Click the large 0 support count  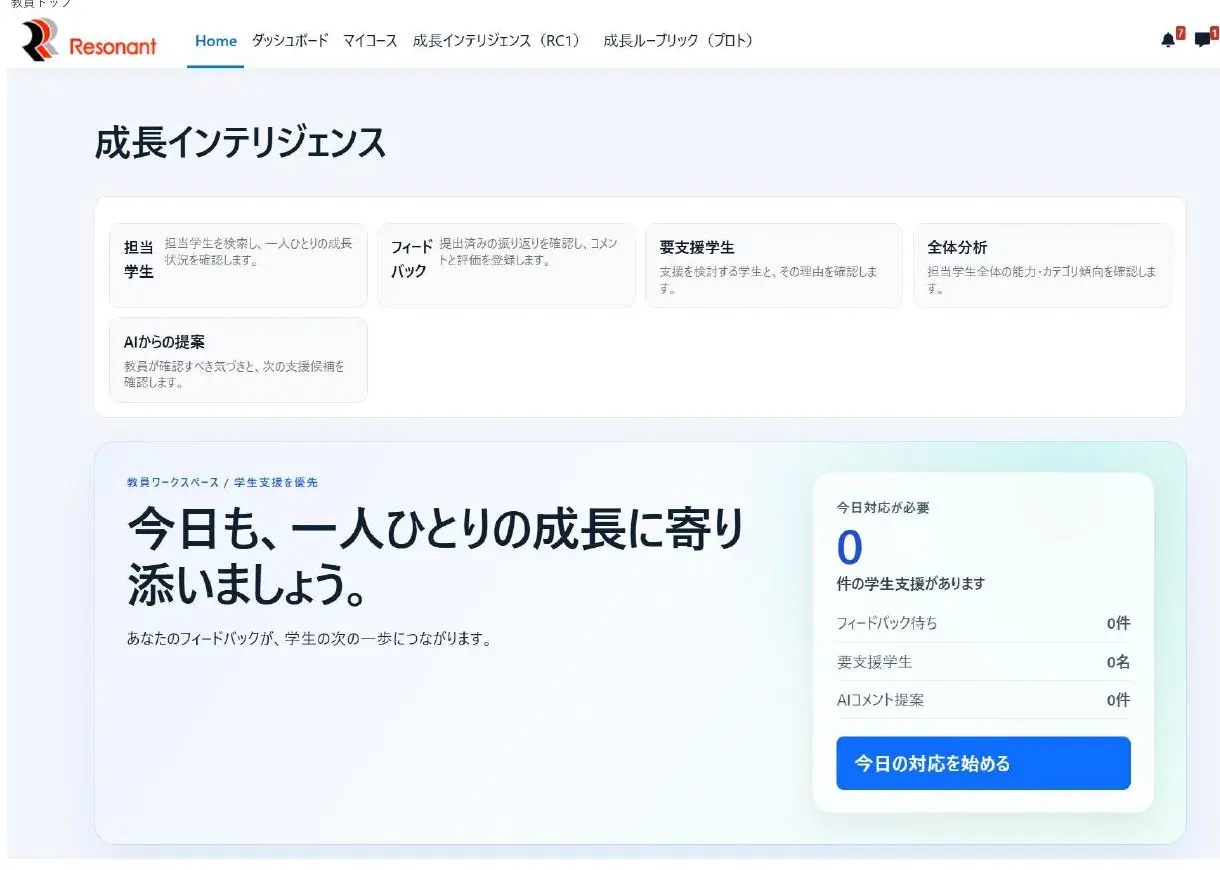tap(850, 547)
